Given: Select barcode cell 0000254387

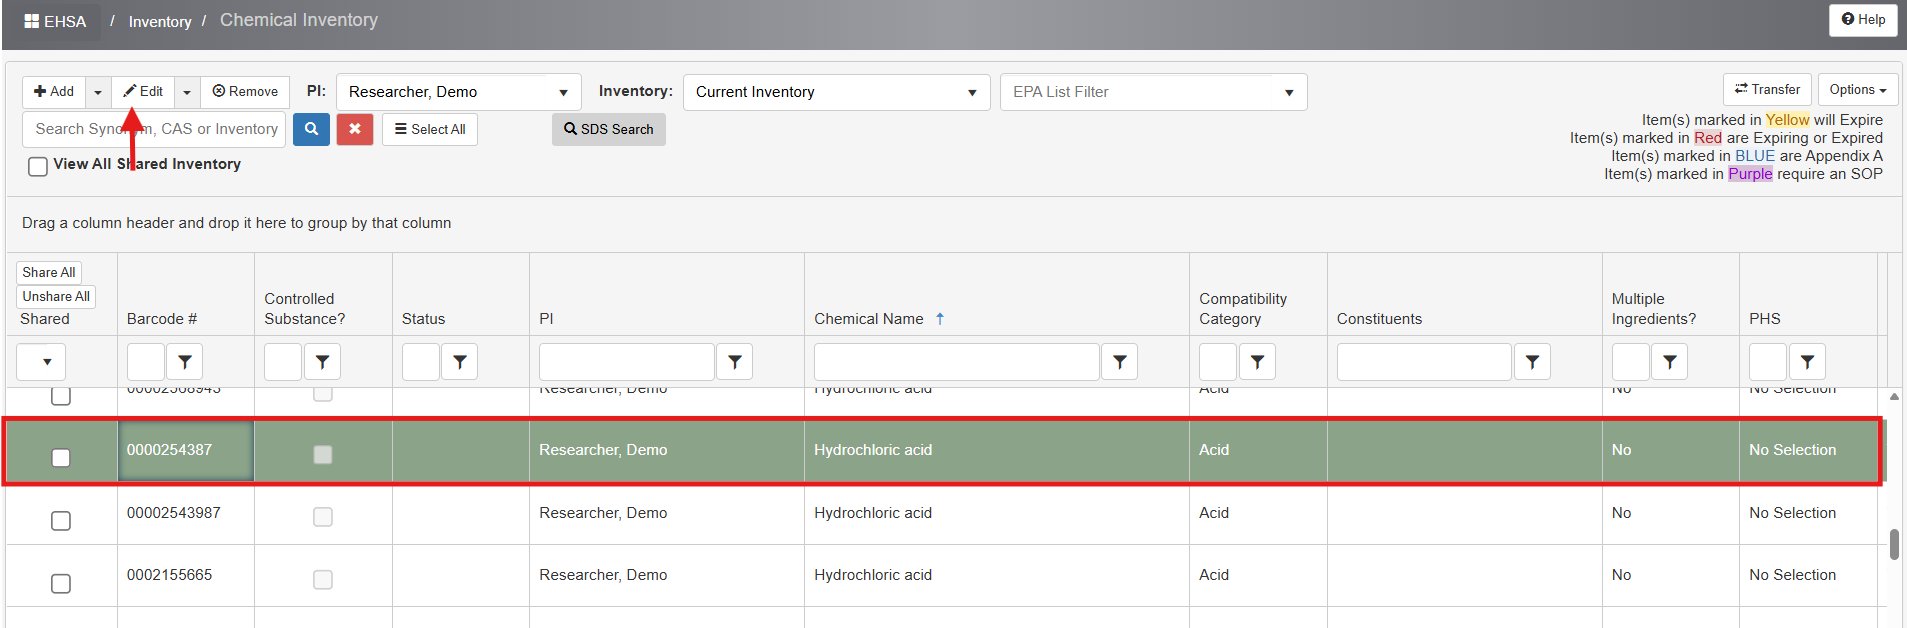Looking at the screenshot, I should [x=186, y=451].
